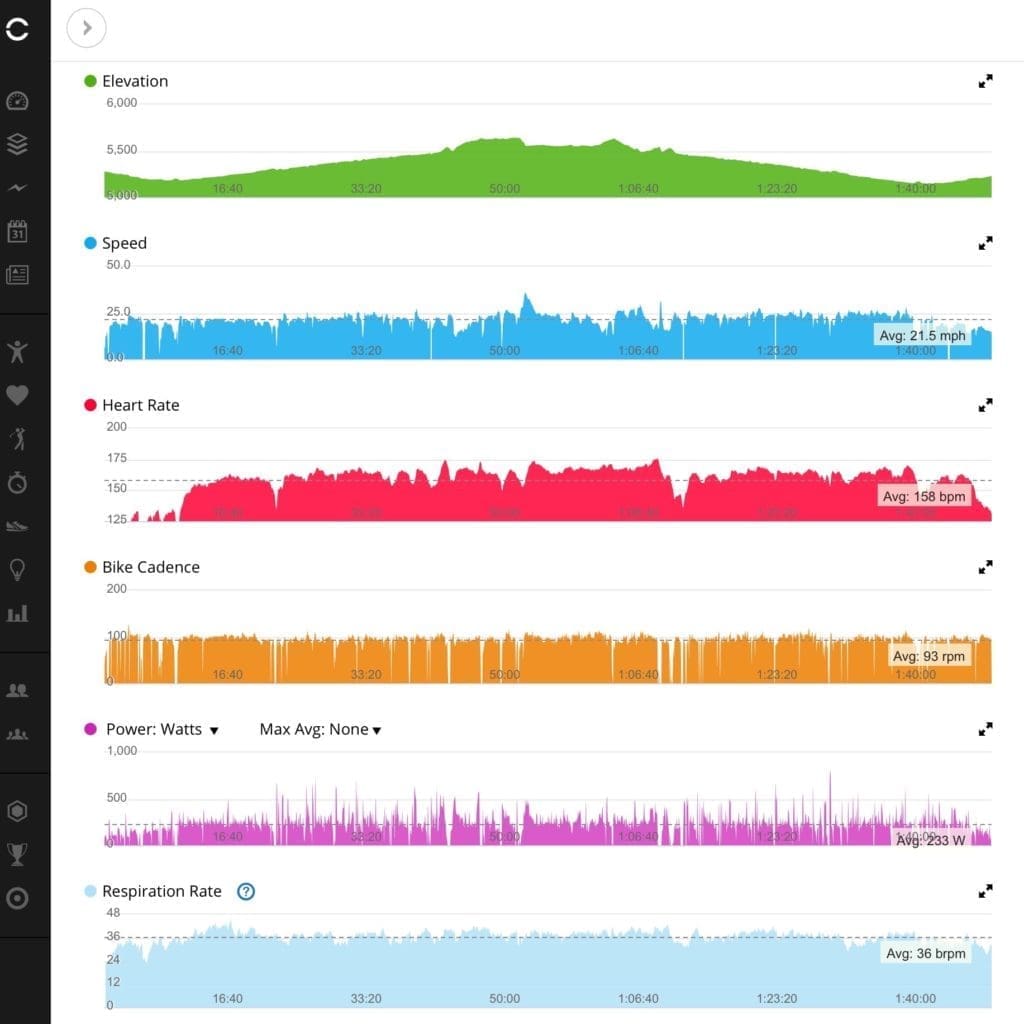Open the running shoe gear icon
The height and width of the screenshot is (1024, 1024).
(17, 526)
